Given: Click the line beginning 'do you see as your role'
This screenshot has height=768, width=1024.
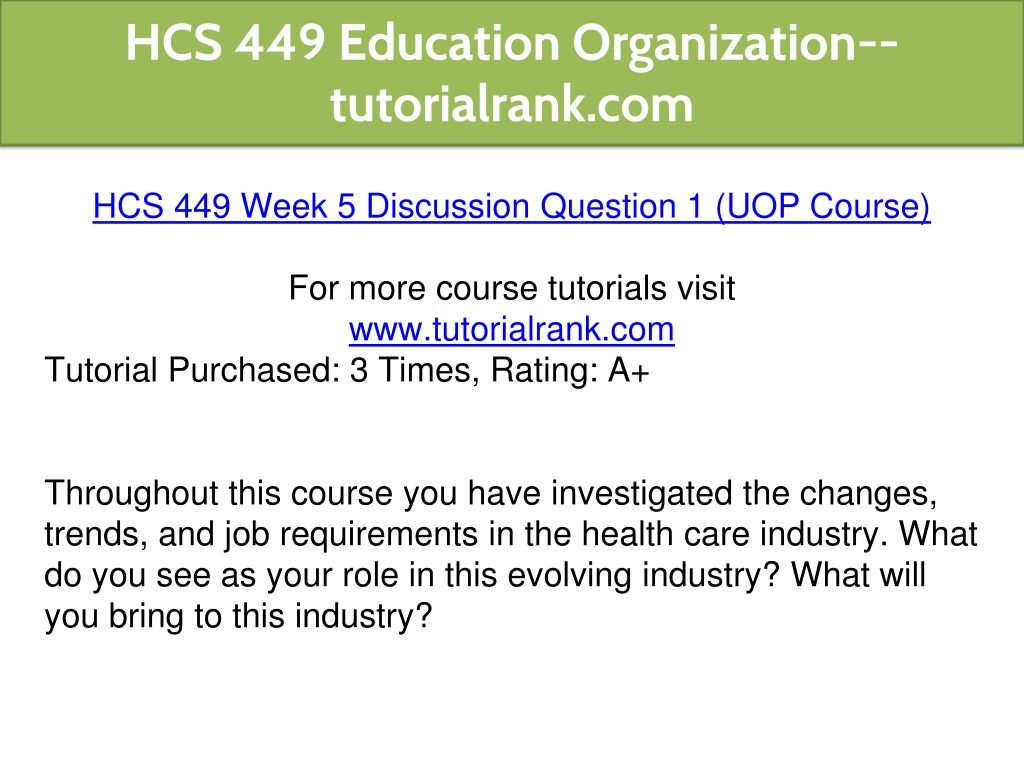Looking at the screenshot, I should pos(485,576).
